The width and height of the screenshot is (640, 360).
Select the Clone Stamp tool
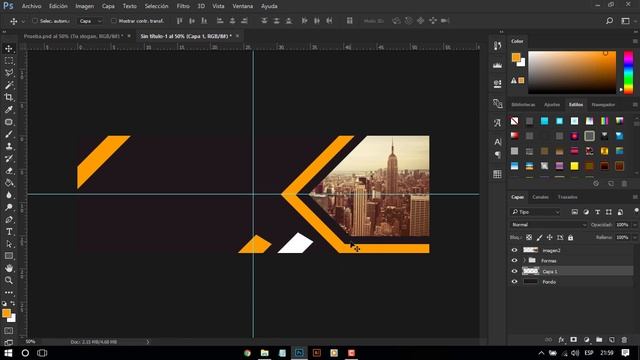click(x=9, y=146)
